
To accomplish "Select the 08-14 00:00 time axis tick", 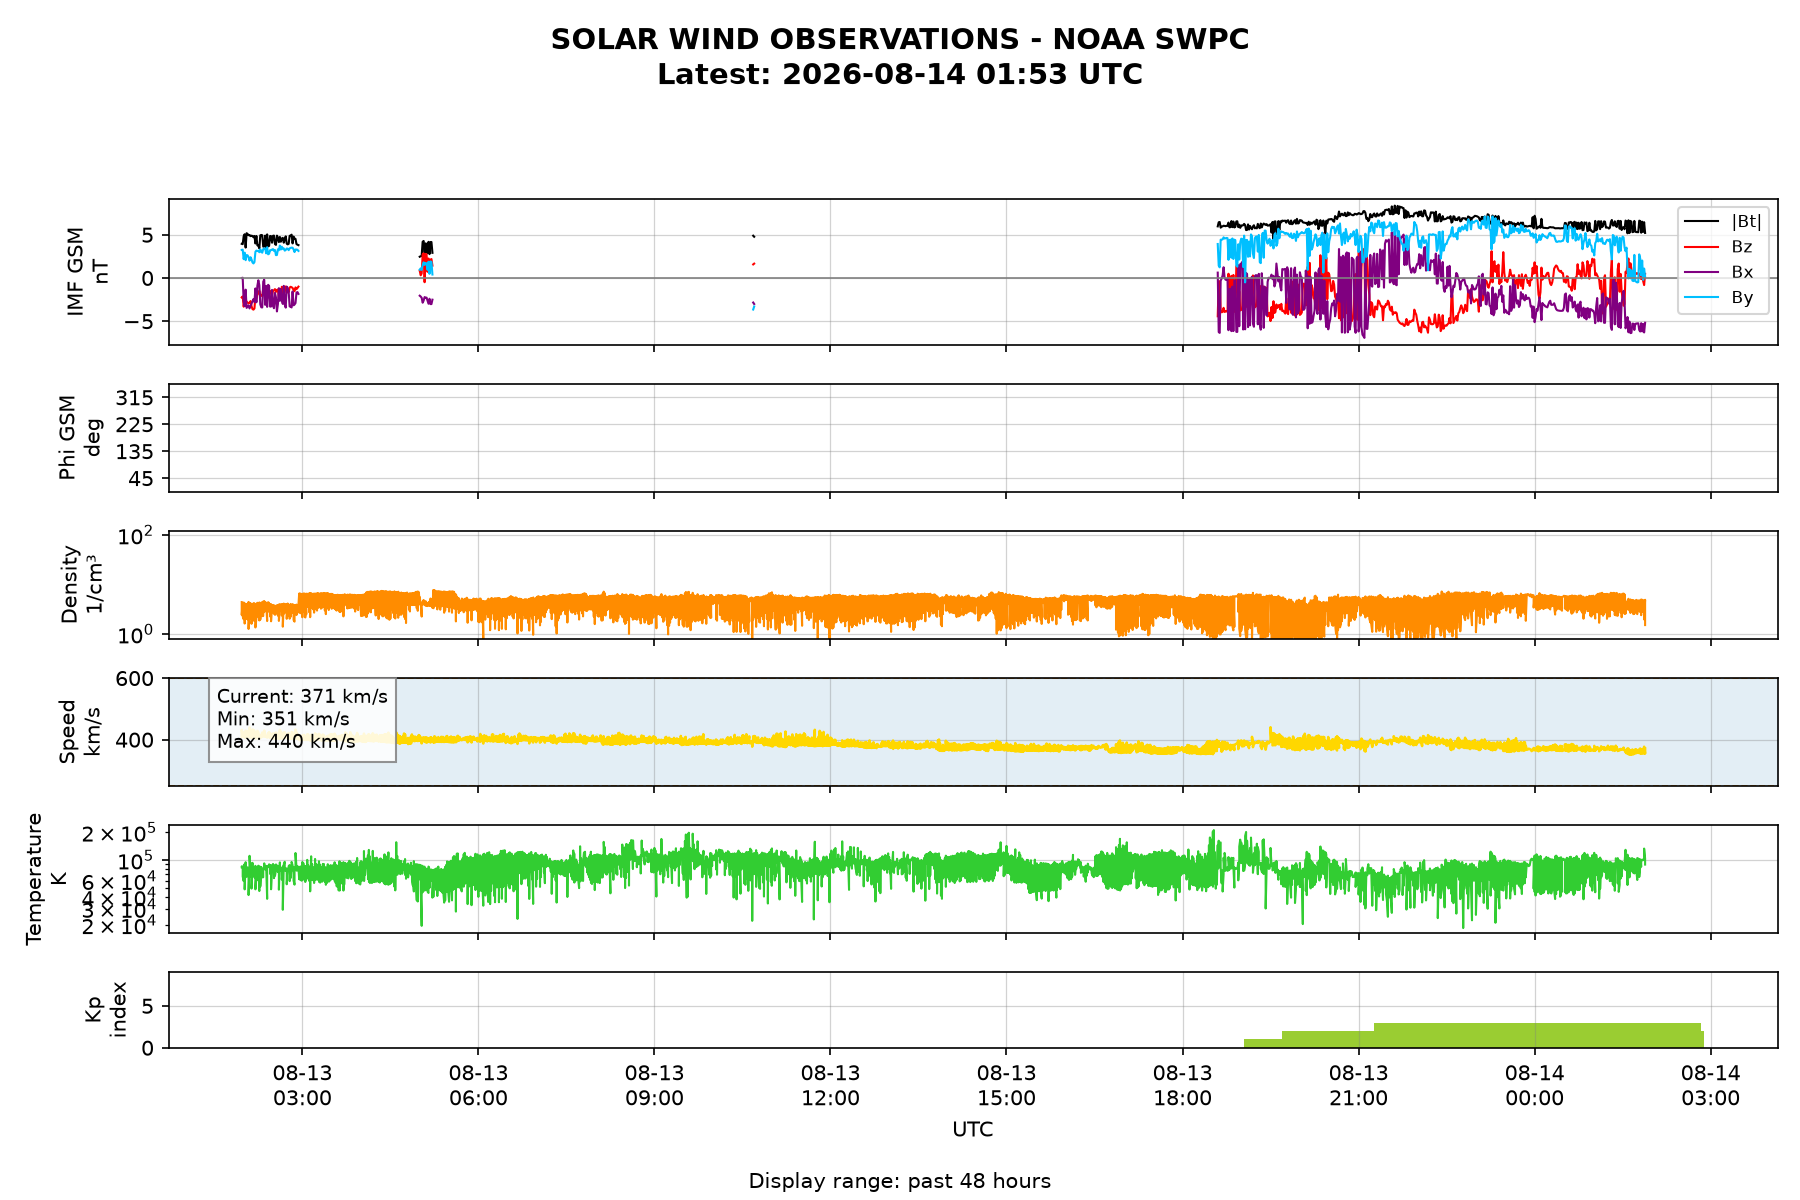I will point(1535,1086).
